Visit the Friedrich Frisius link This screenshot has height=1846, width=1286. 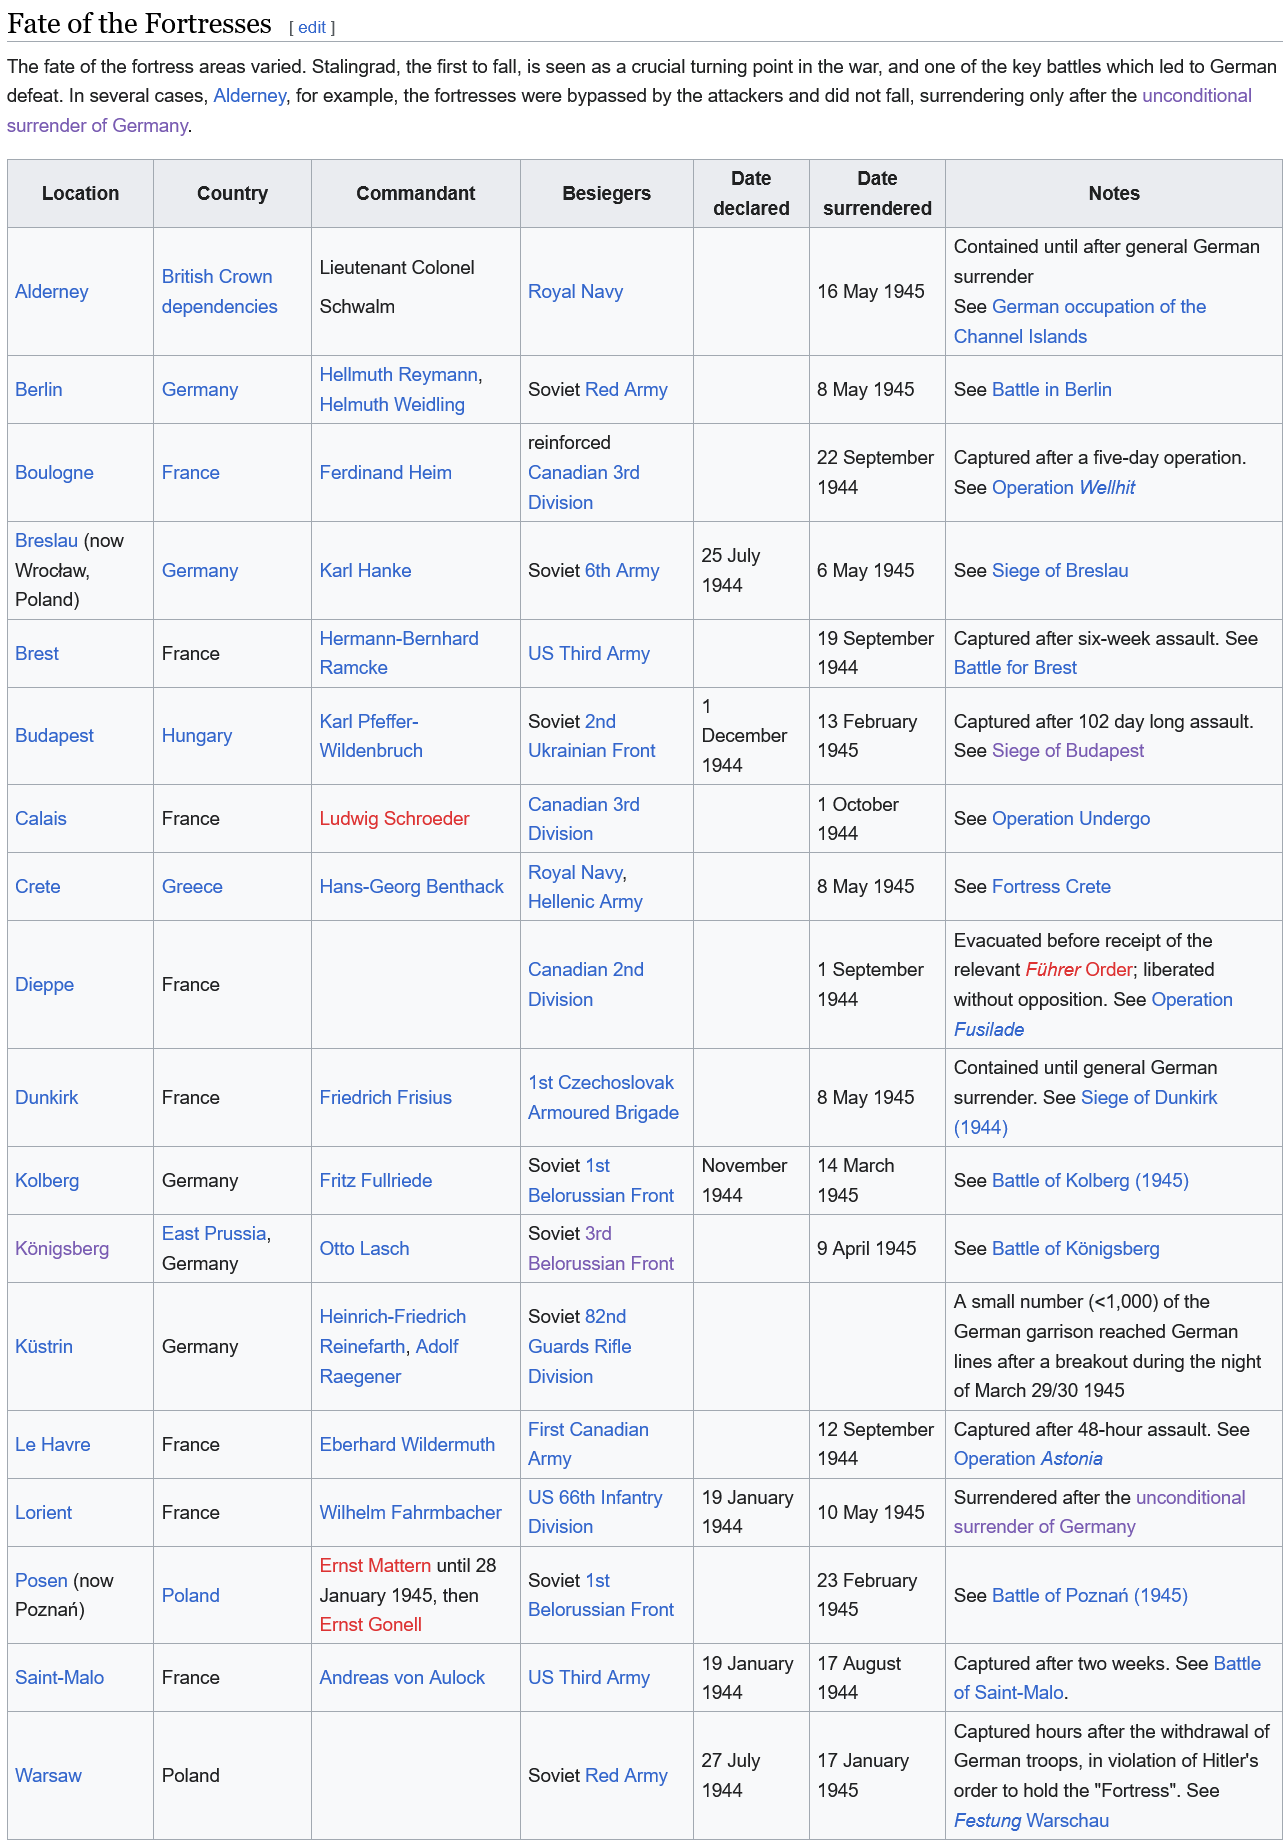point(386,1098)
